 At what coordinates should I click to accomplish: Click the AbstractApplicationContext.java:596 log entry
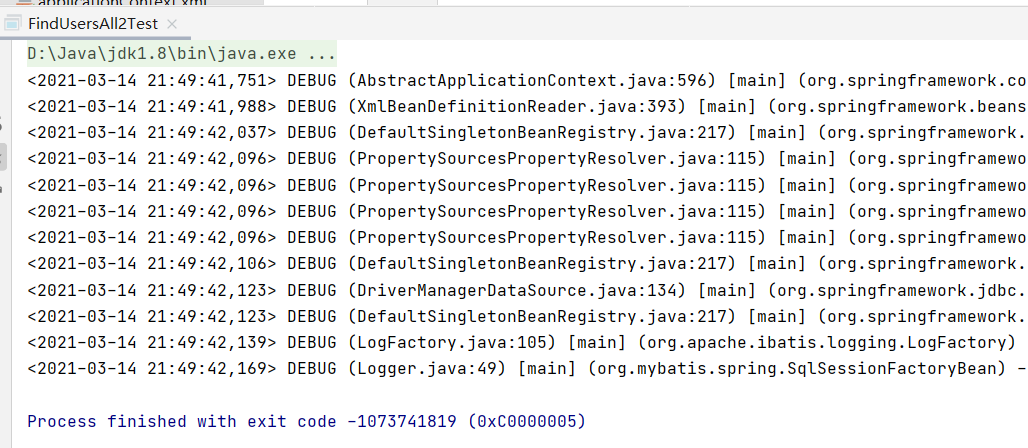coord(526,81)
